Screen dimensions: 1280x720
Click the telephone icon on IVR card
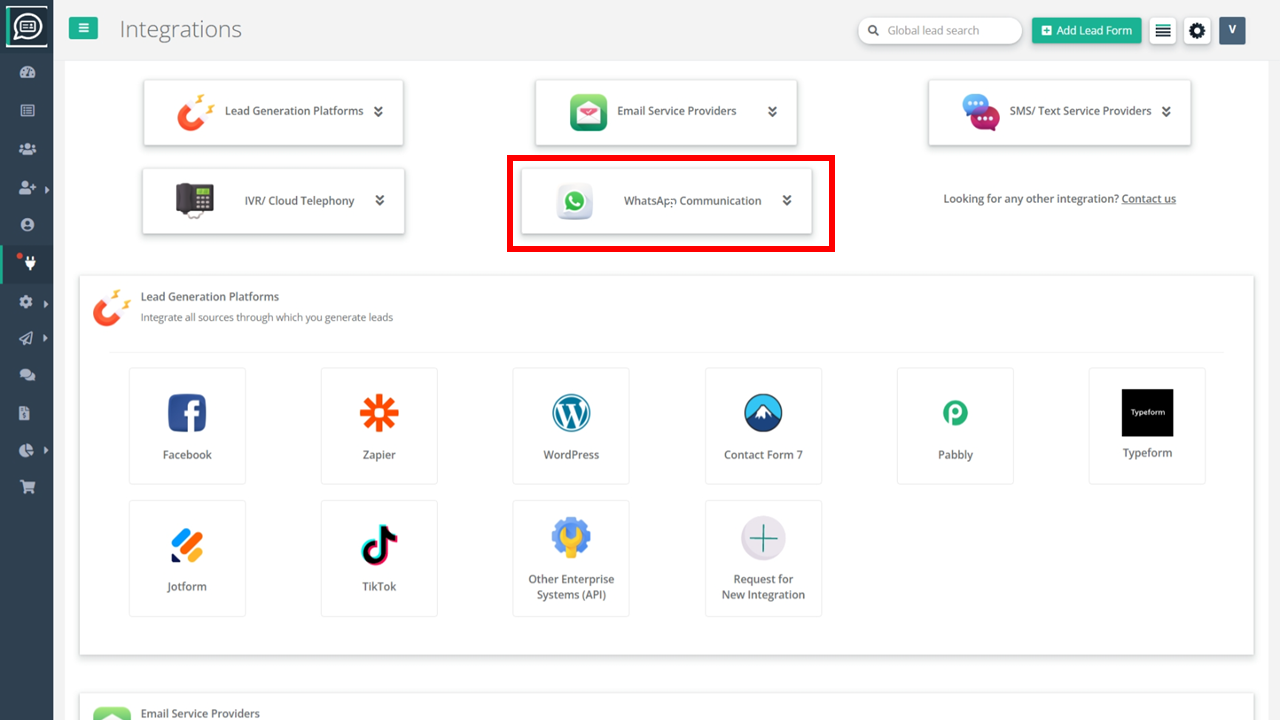click(x=195, y=200)
